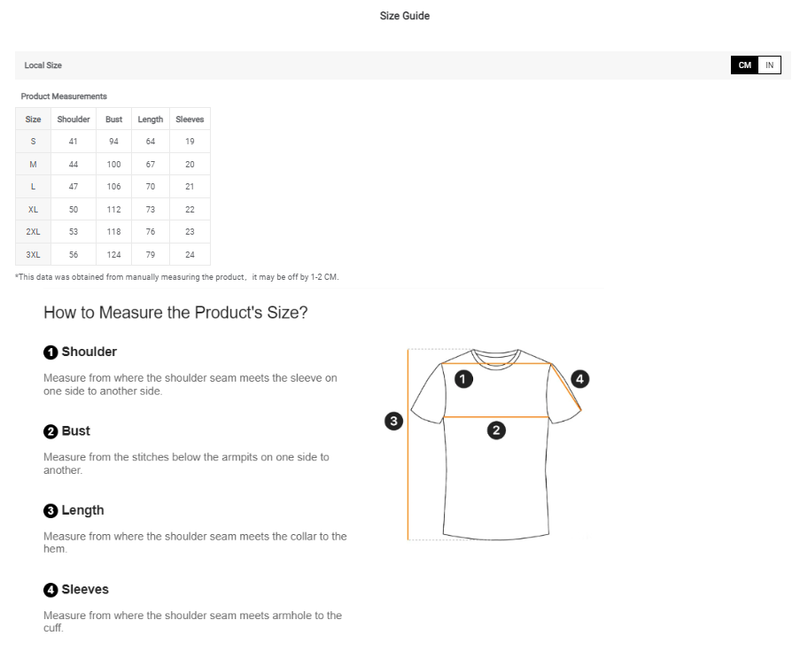The height and width of the screenshot is (658, 800).
Task: Click the Sleeves column header
Action: pos(190,119)
